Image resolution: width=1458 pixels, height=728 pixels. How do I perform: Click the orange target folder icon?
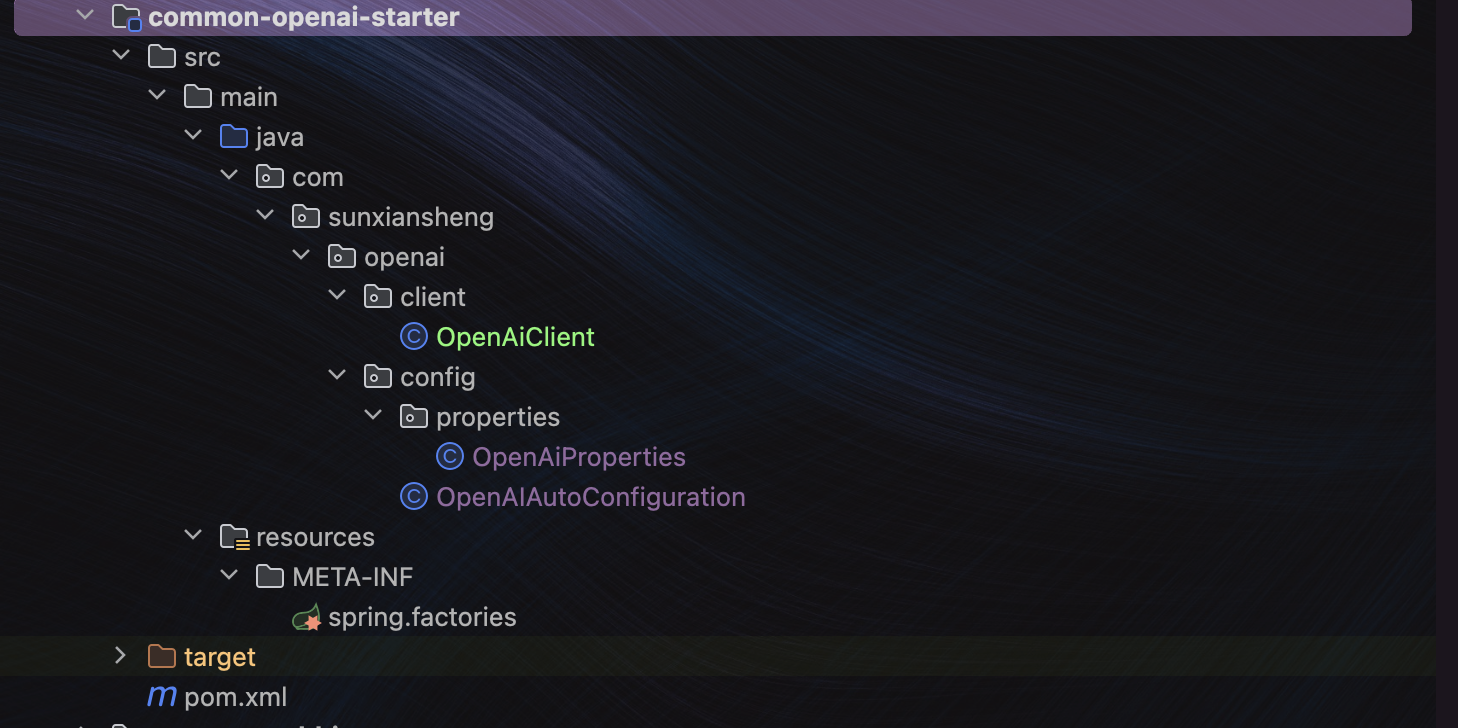point(162,657)
